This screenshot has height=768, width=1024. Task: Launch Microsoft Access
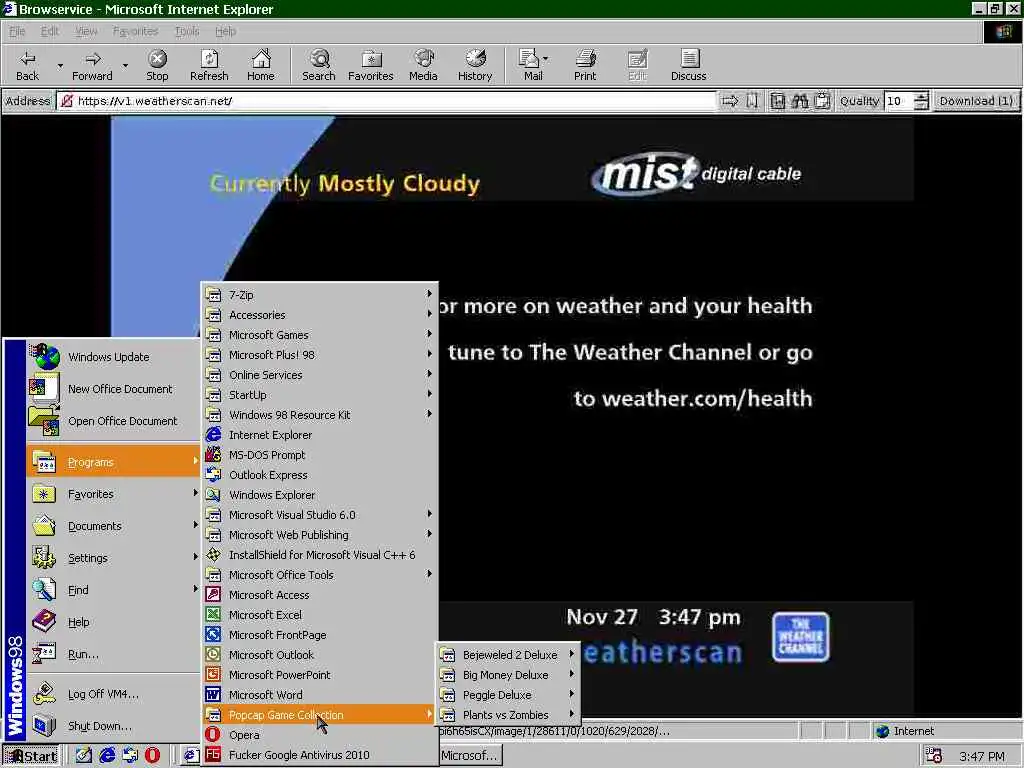coord(319,595)
